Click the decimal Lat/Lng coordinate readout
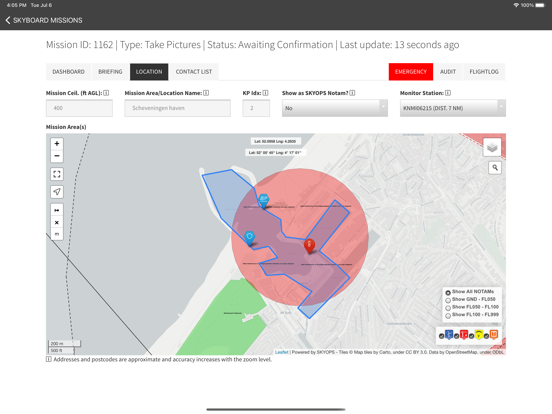 (x=275, y=141)
